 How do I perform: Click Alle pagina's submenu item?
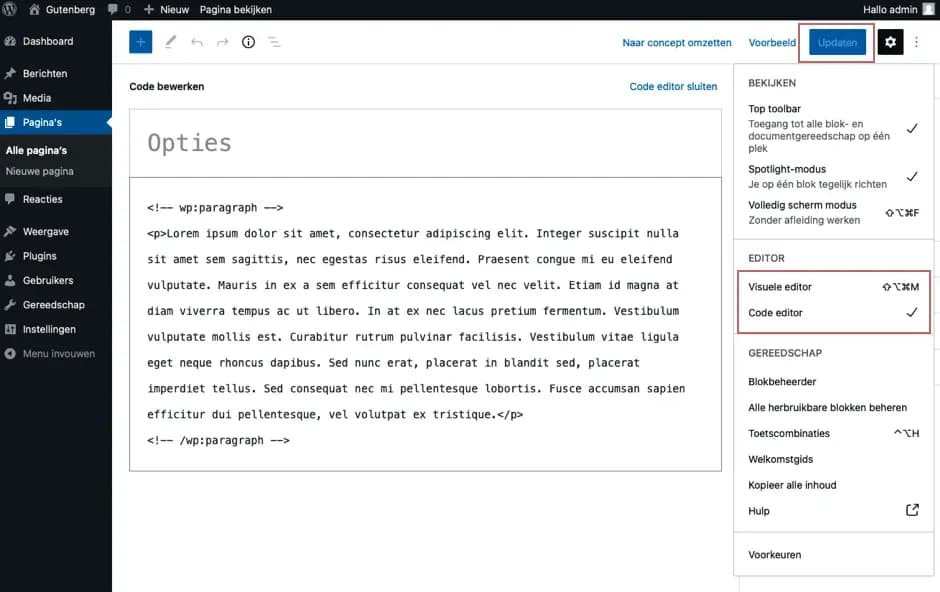pyautogui.click(x=36, y=150)
